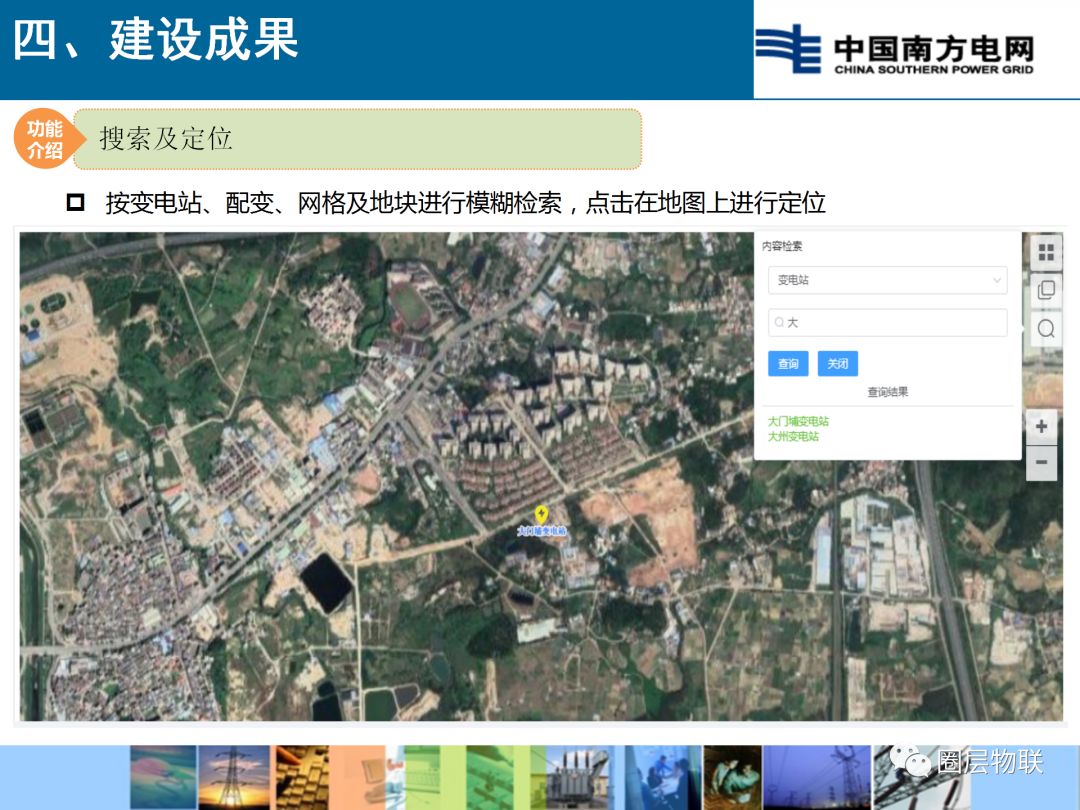Click the 查询 button
Screen dimensions: 1080x810
(788, 364)
